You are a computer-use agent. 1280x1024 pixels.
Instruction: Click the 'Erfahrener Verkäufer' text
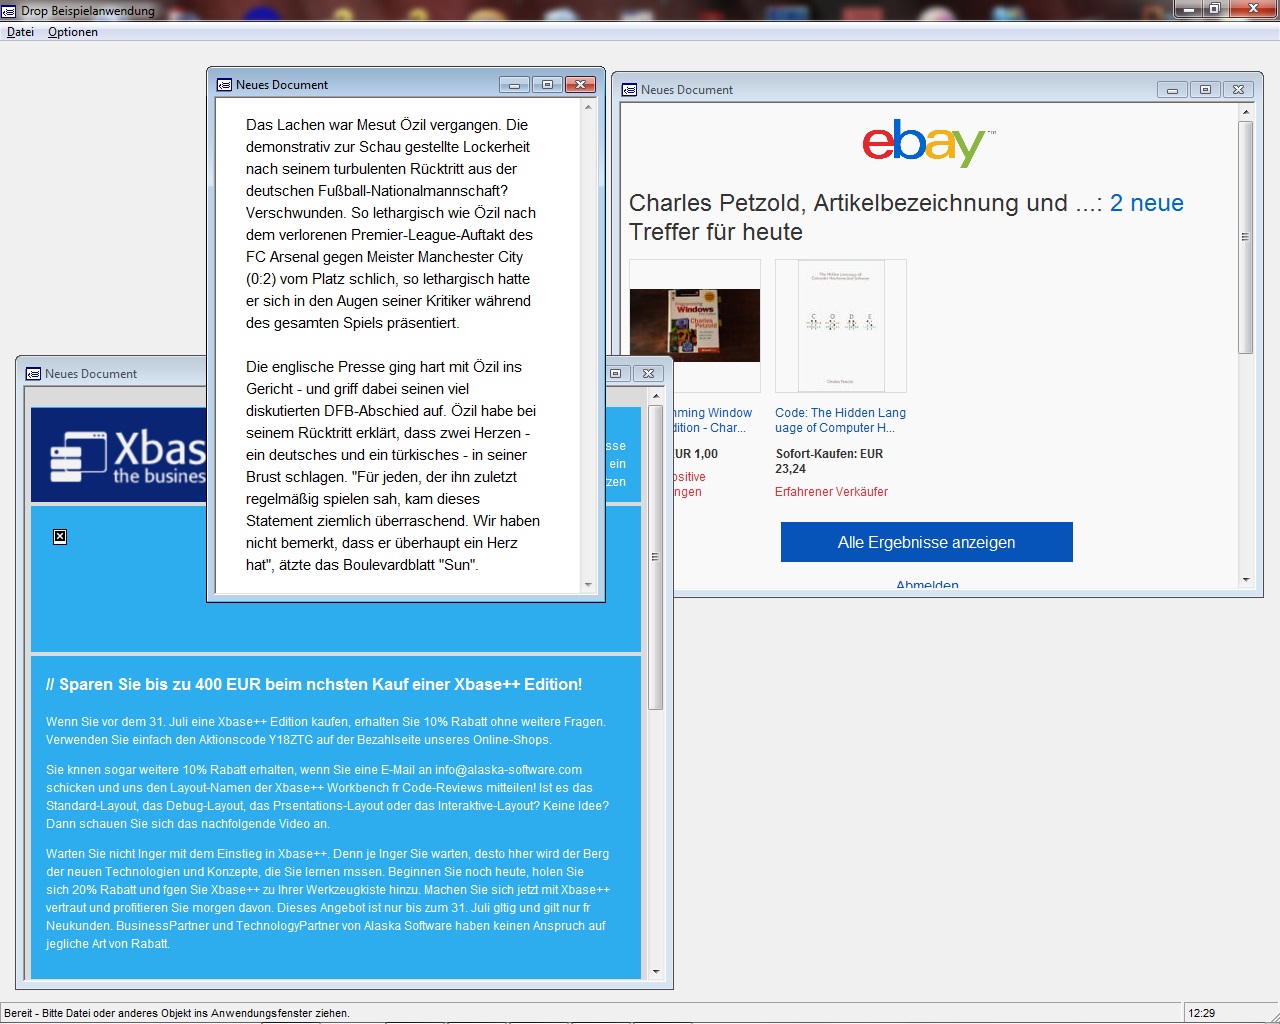831,492
